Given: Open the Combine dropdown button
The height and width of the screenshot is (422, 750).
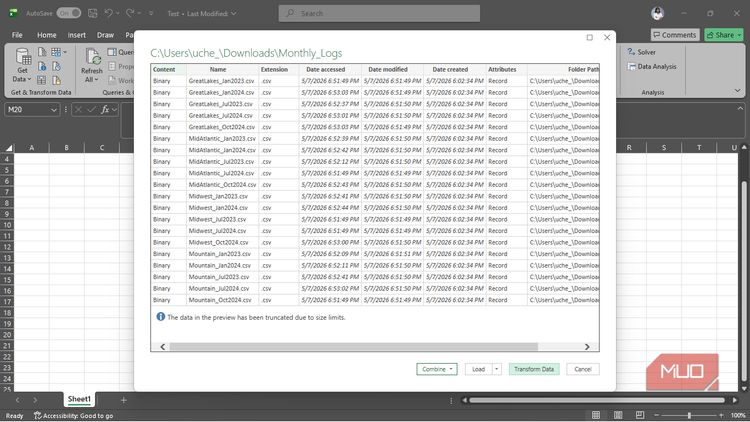Looking at the screenshot, I should click(x=437, y=369).
